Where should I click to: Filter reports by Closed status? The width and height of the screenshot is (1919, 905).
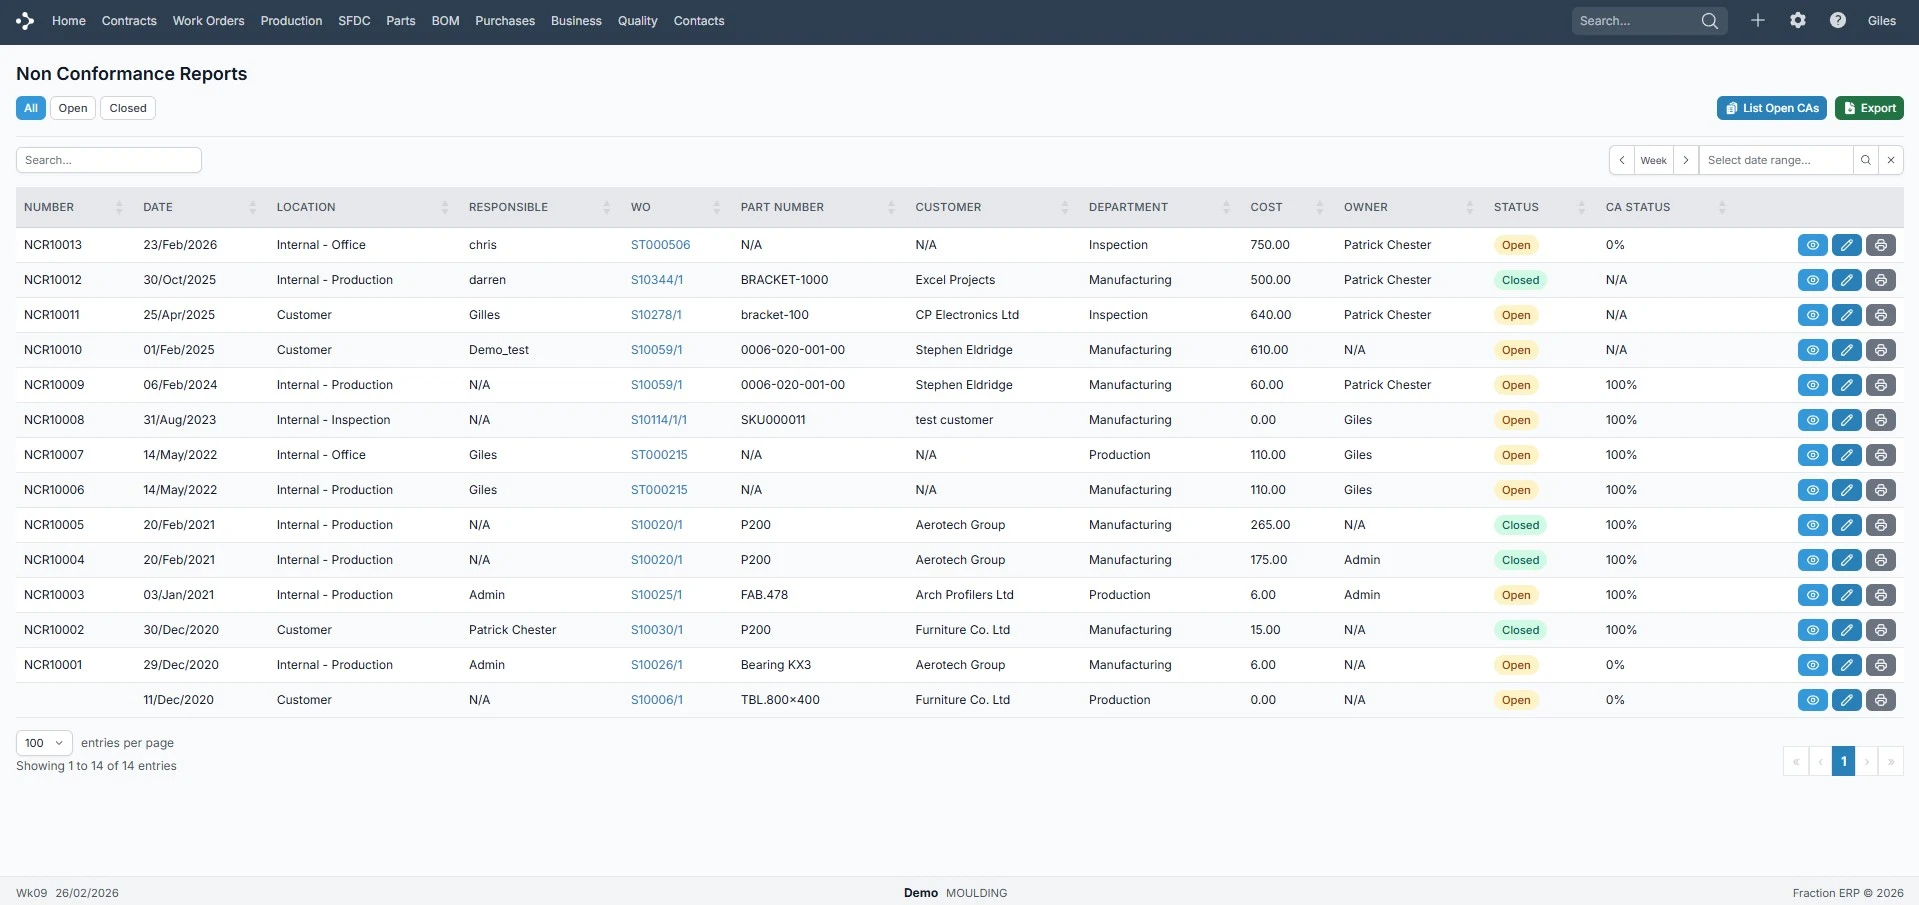(x=127, y=108)
